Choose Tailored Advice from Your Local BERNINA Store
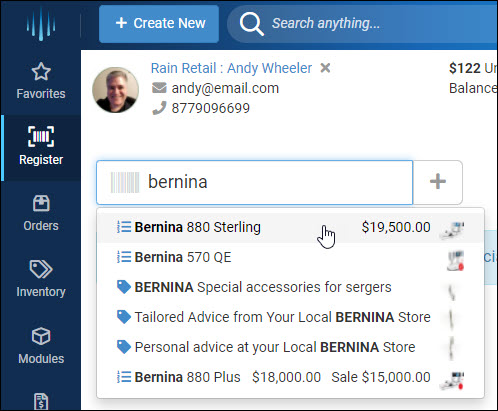Image resolution: width=498 pixels, height=411 pixels. pos(290,317)
